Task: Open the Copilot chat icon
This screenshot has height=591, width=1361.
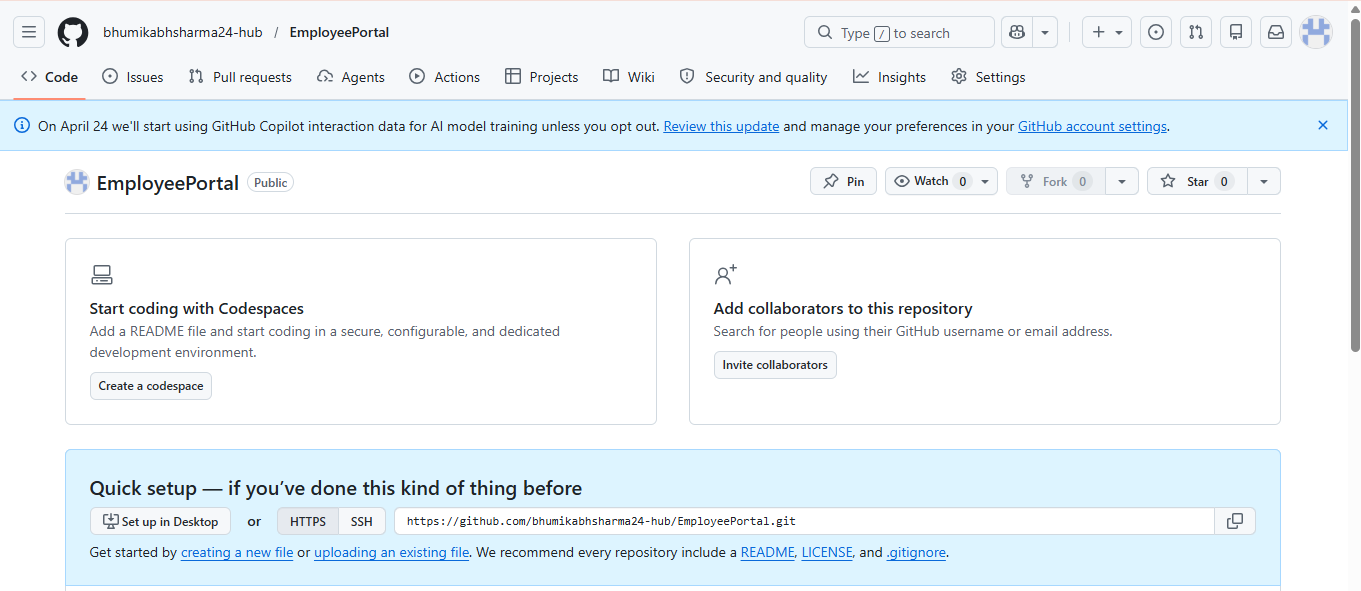Action: pyautogui.click(x=1017, y=32)
